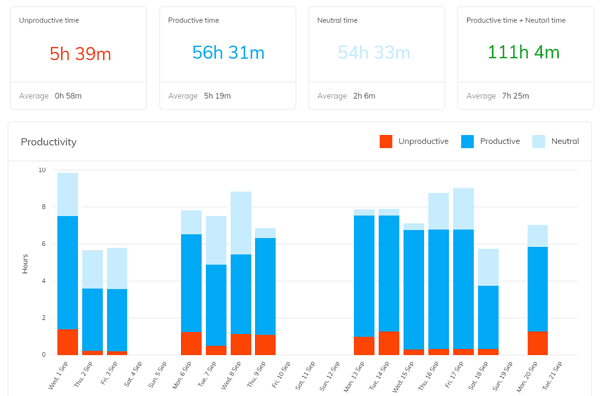Click the average 0h 58m value
The image size is (600, 396).
pos(68,96)
